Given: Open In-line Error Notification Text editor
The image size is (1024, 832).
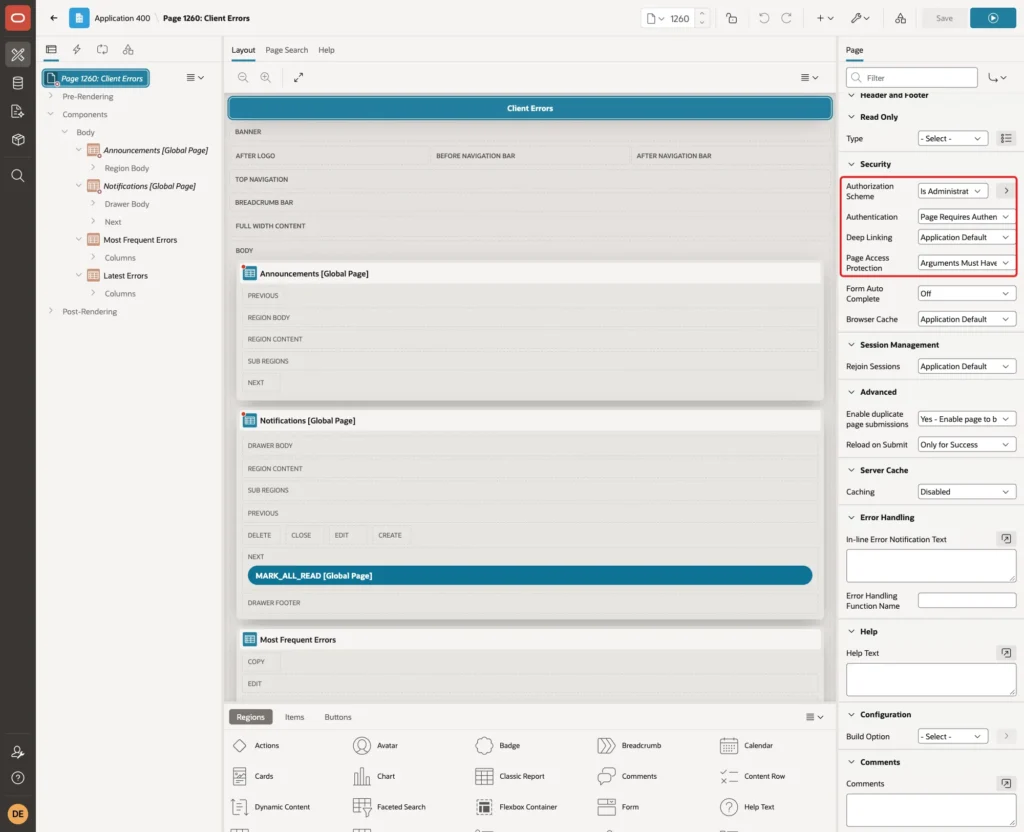Looking at the screenshot, I should 1006,539.
